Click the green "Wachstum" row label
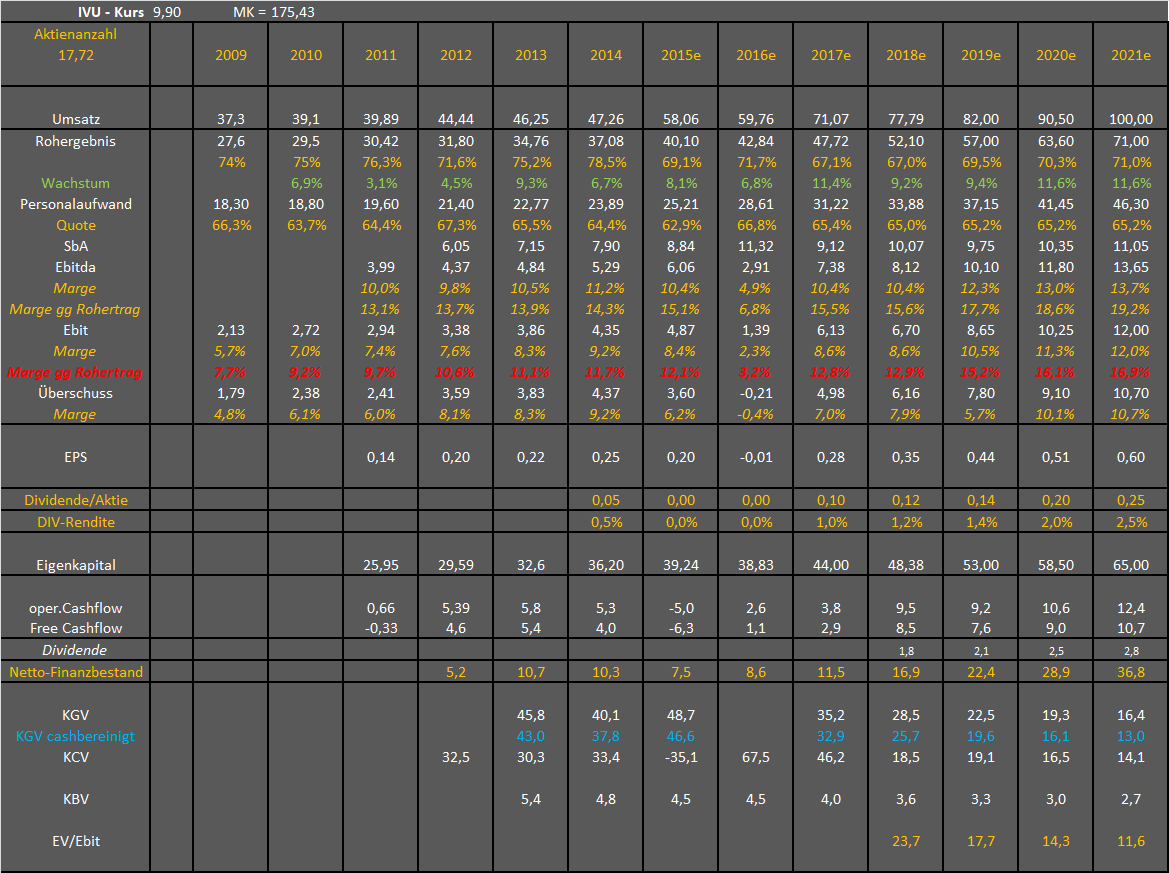1169x873 pixels. coord(75,183)
